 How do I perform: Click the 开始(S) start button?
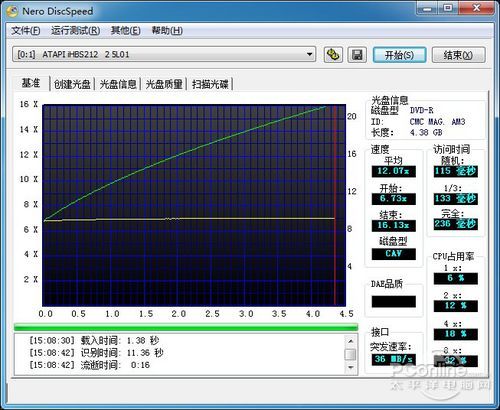point(399,55)
